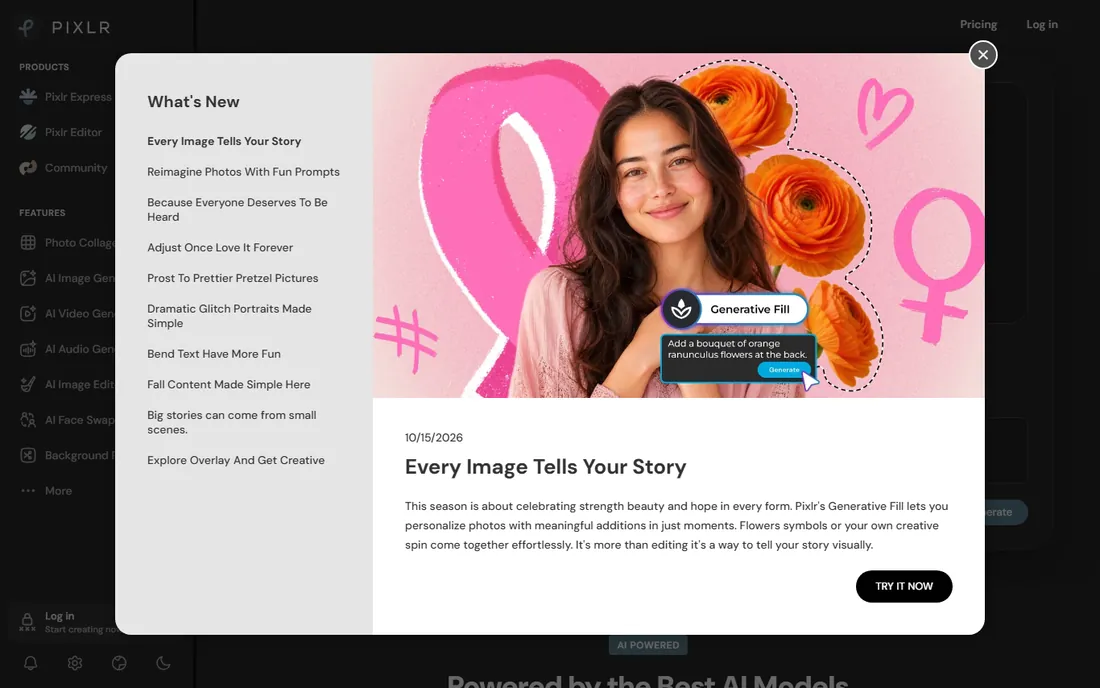The image size is (1100, 688).
Task: Open notifications bell icon
Action: click(x=30, y=663)
